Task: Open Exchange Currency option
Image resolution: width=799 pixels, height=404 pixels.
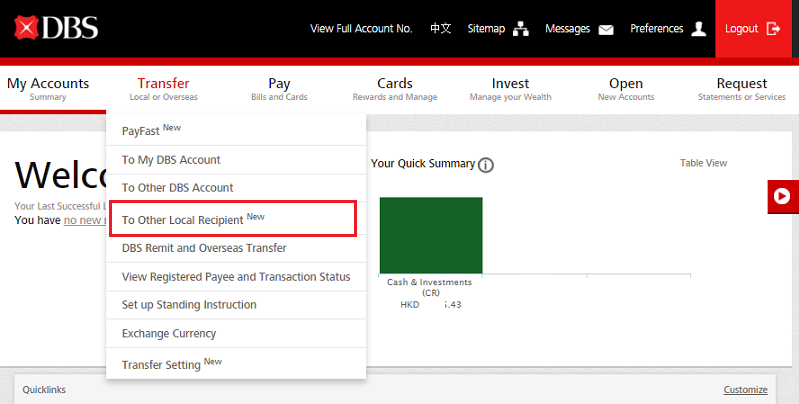Action: 175,333
